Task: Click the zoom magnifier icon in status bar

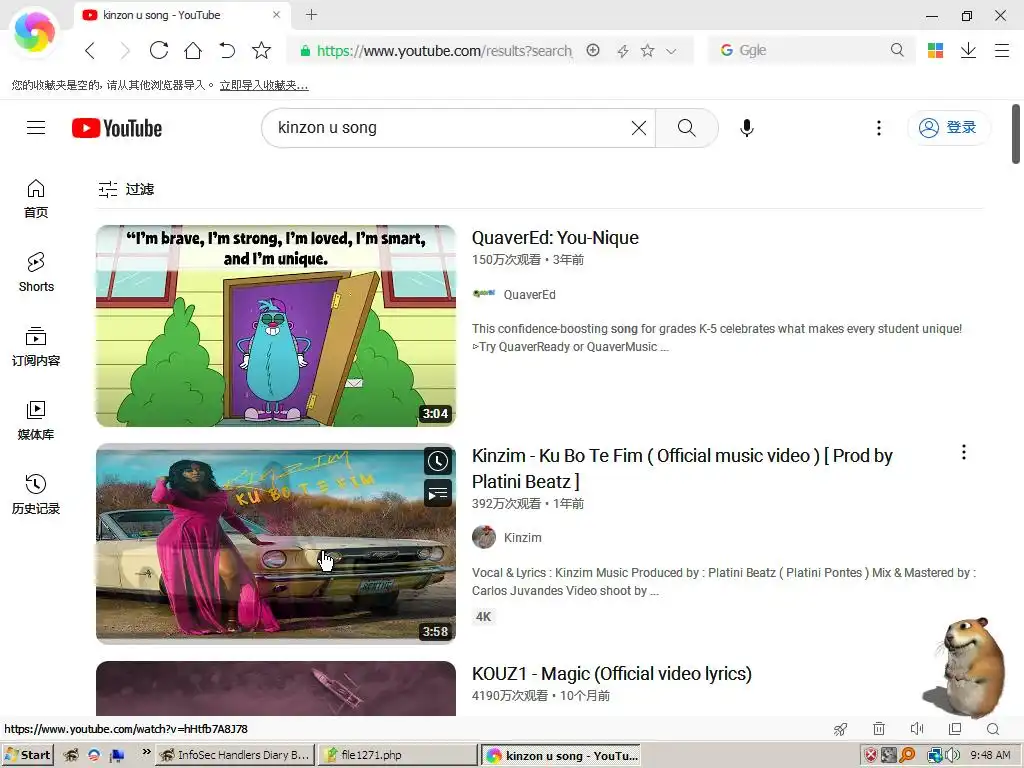Action: coord(993,729)
